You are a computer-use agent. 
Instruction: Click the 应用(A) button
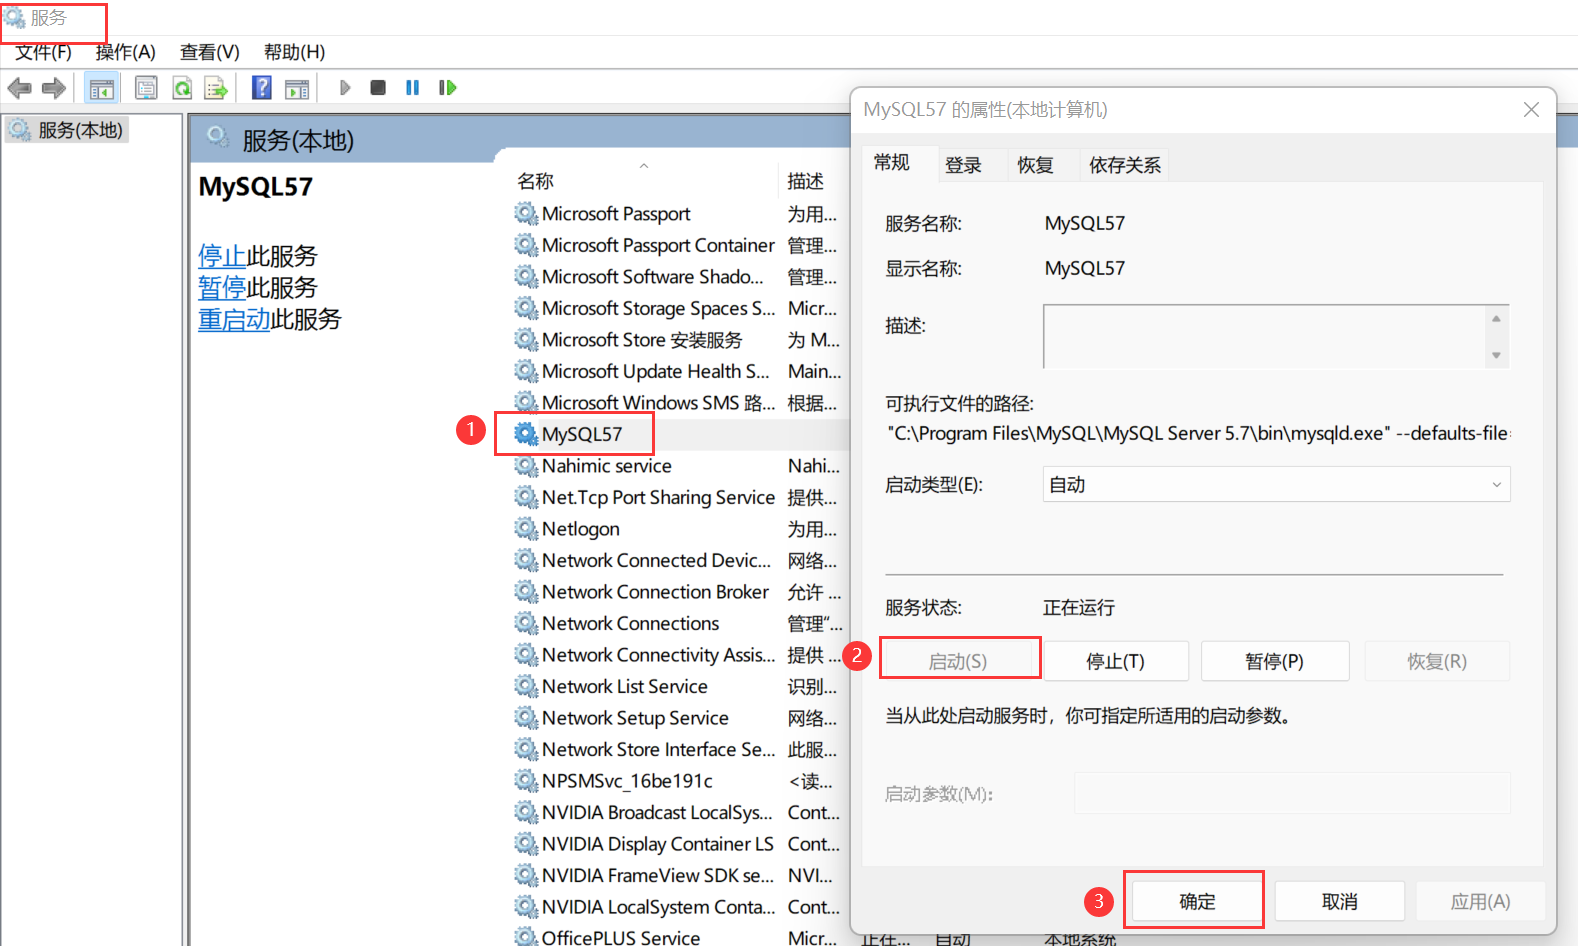point(1481,901)
